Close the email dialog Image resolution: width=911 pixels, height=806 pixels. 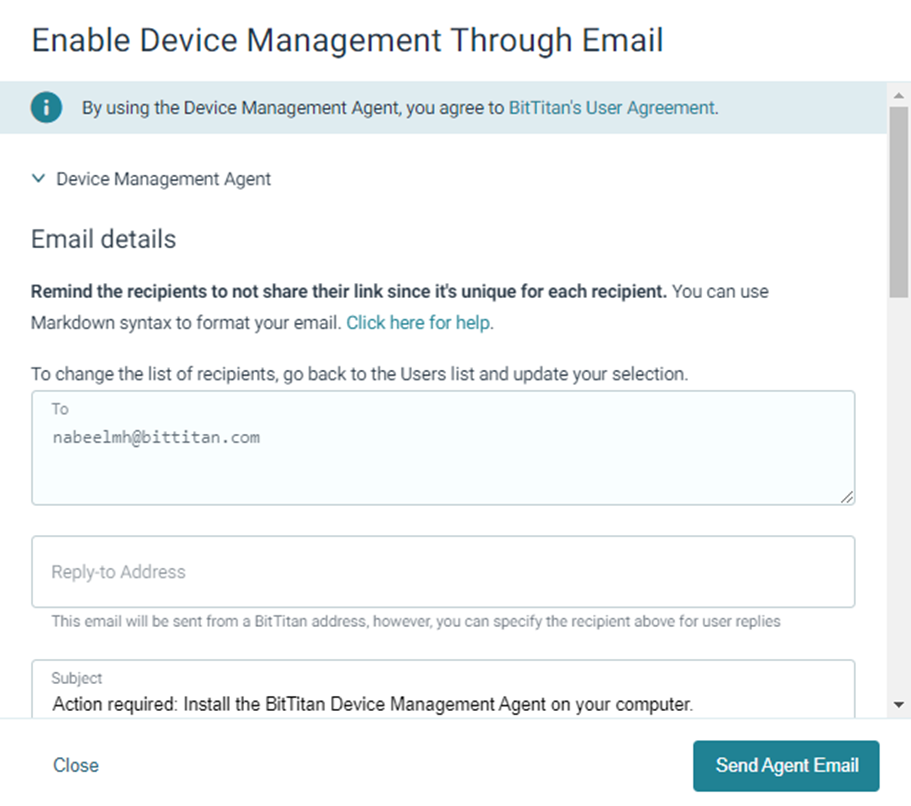pyautogui.click(x=76, y=765)
